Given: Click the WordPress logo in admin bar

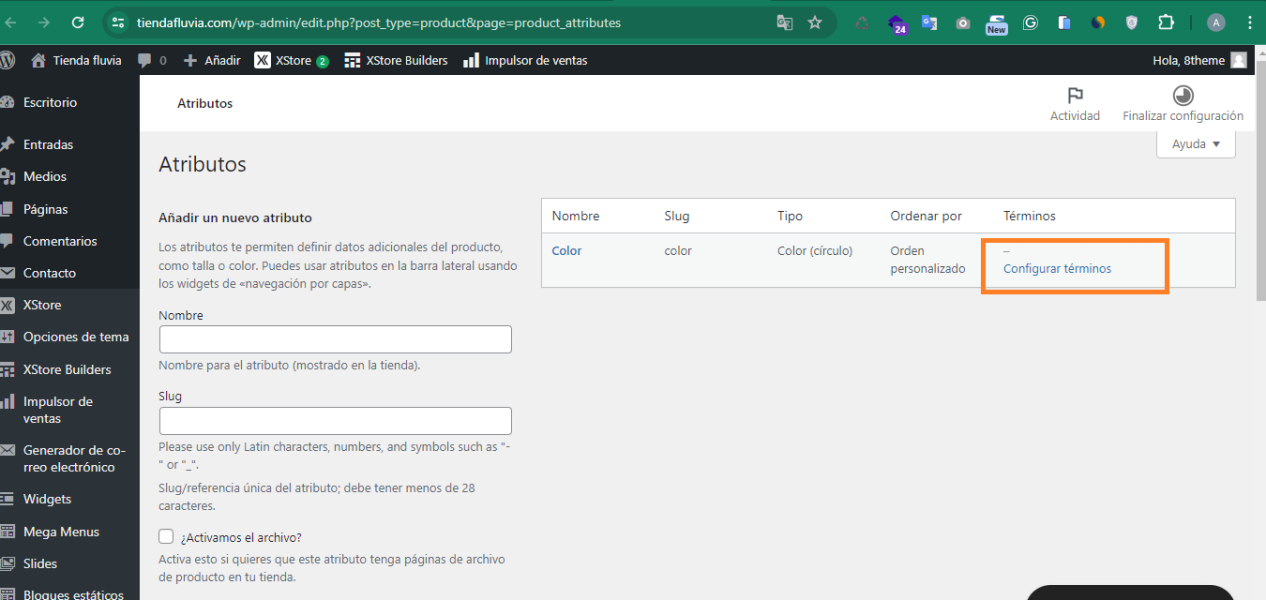Looking at the screenshot, I should tap(7, 60).
